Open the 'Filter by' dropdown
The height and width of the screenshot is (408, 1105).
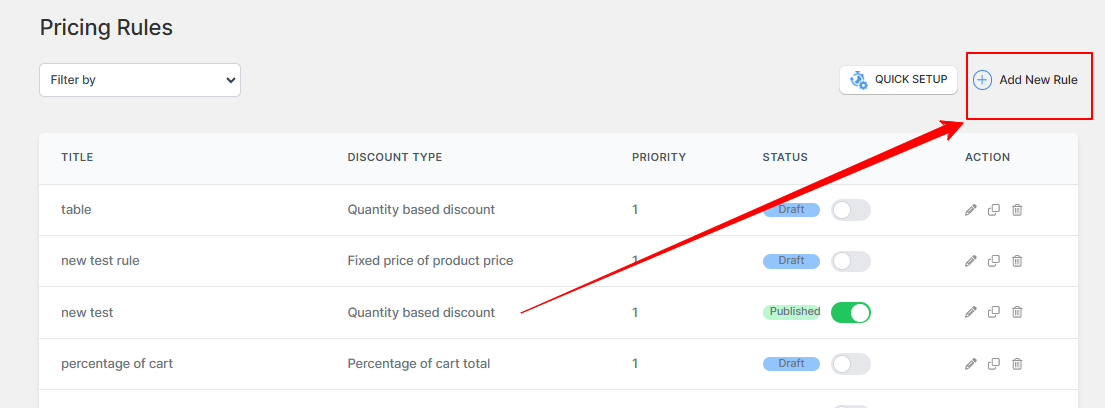click(x=140, y=80)
